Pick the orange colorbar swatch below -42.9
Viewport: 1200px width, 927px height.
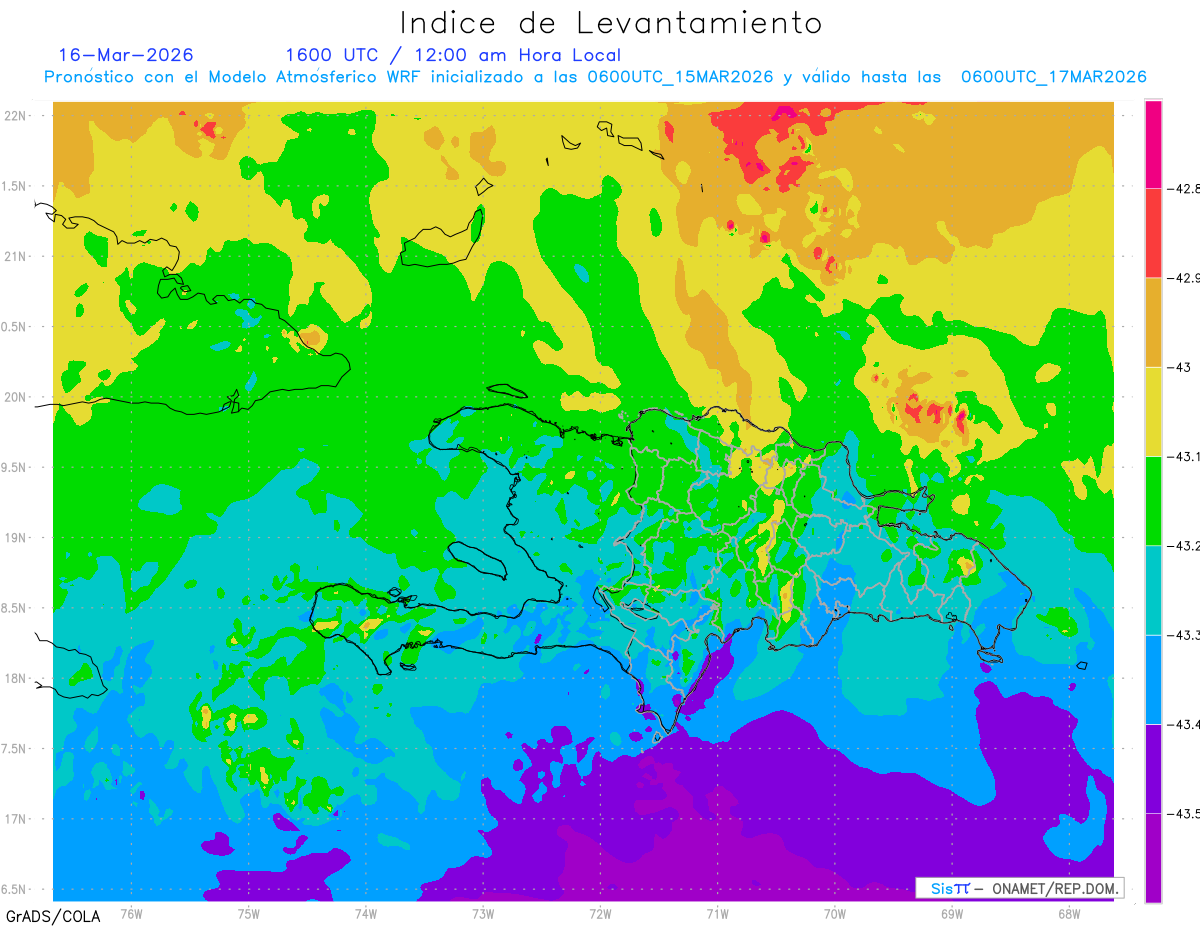[x=1153, y=322]
